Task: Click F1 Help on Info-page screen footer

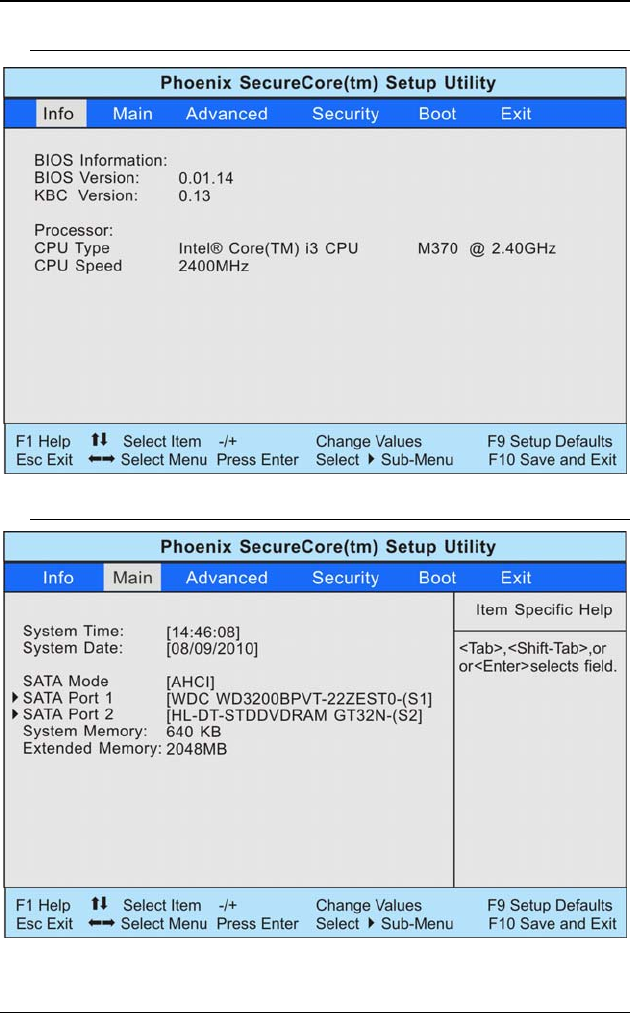Action: point(43,442)
